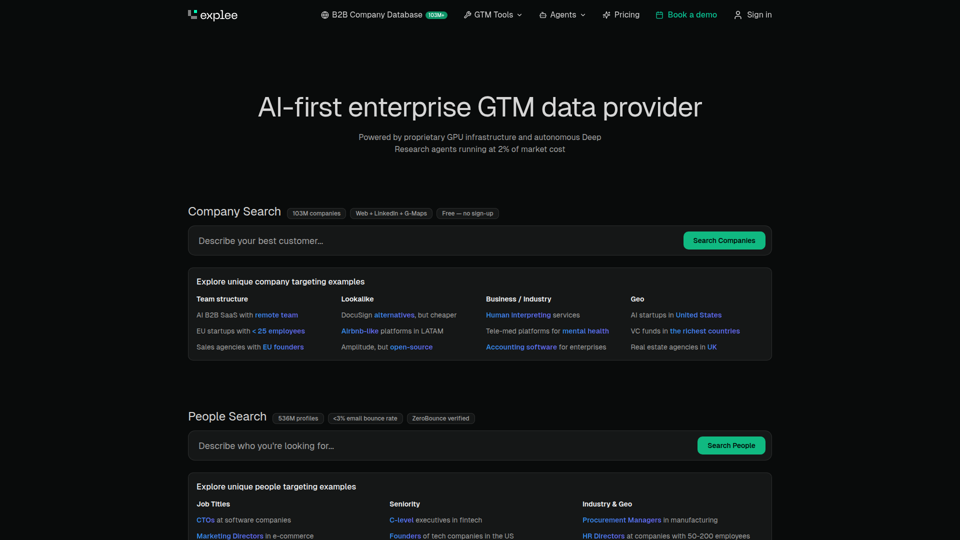Click the '536M profiles' tag
This screenshot has height=540, width=960.
298,419
